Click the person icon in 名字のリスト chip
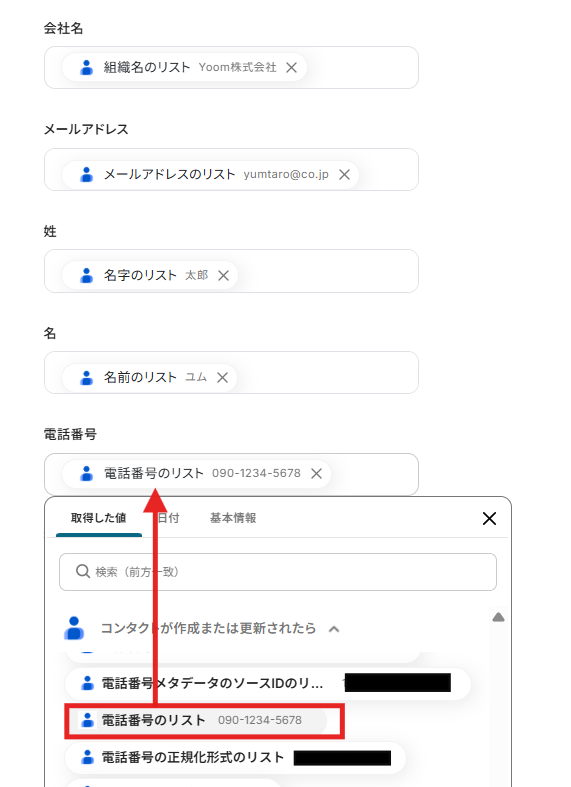 pos(86,275)
